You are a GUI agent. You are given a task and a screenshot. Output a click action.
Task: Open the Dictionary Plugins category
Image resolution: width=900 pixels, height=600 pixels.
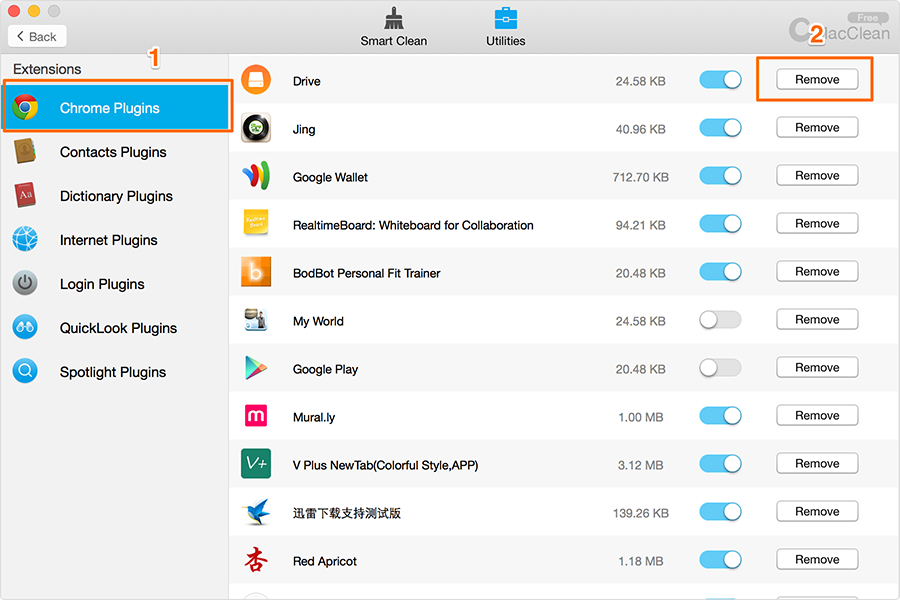point(116,196)
